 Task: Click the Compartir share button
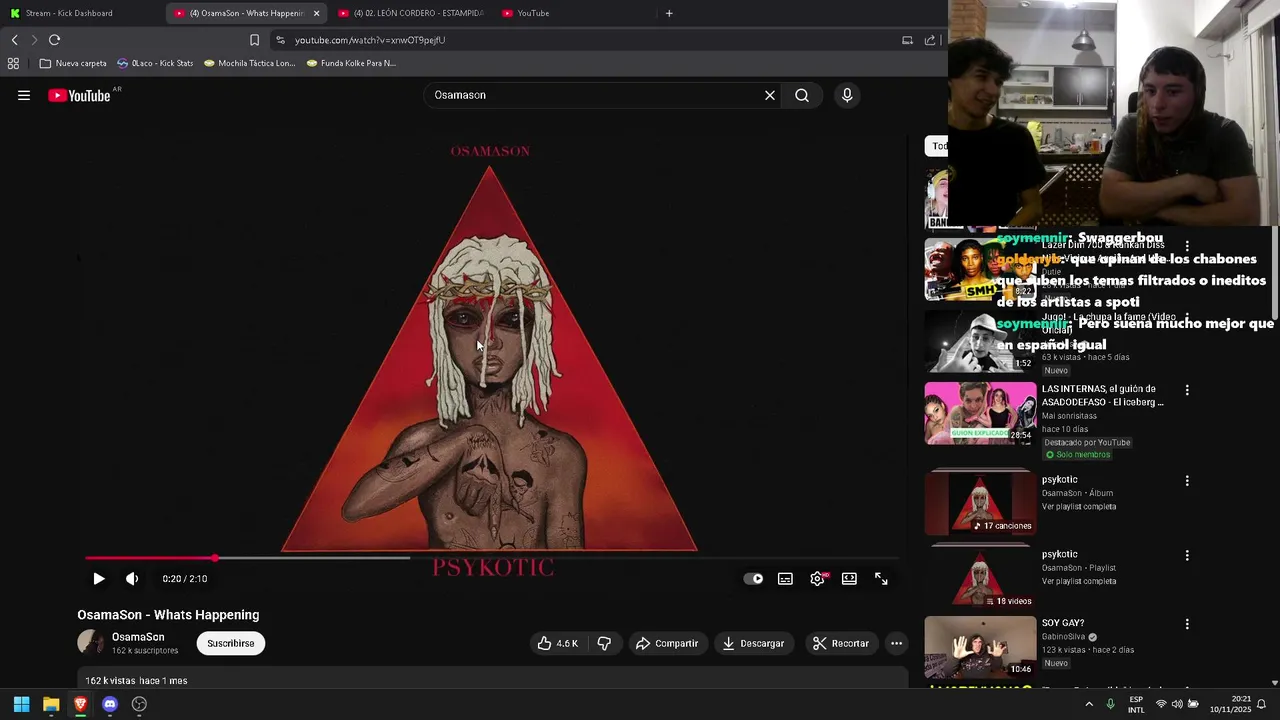coord(667,643)
